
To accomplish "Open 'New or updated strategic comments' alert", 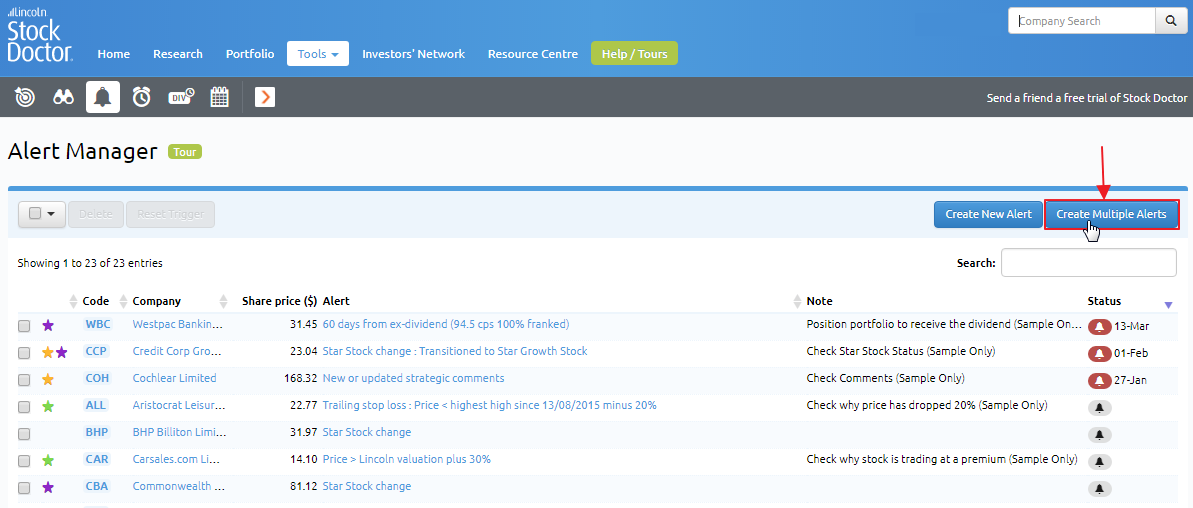I will [x=413, y=379].
